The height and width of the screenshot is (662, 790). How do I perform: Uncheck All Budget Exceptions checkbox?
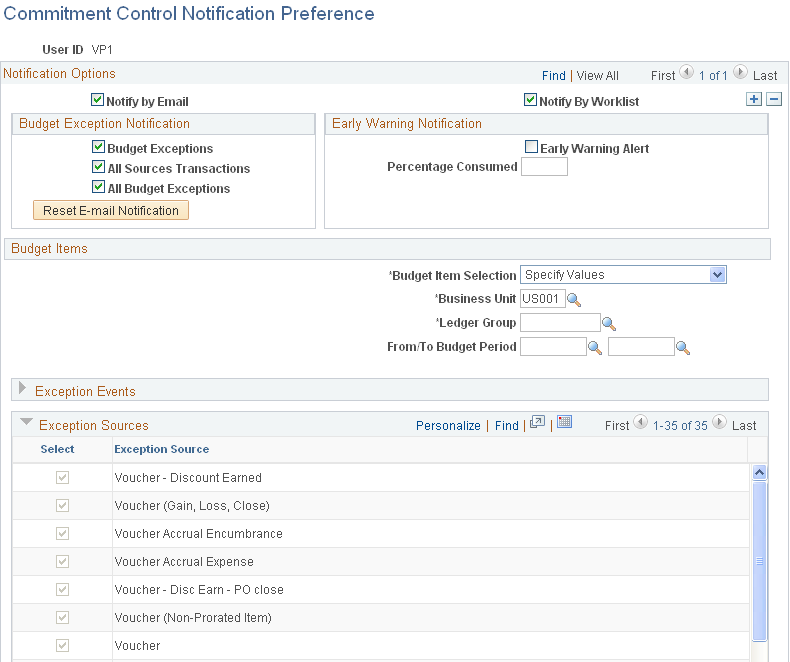pos(98,187)
